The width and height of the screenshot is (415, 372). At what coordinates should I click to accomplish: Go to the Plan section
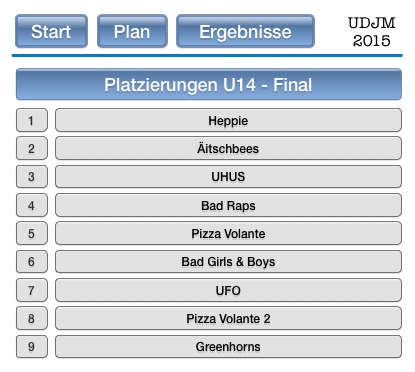tap(132, 31)
